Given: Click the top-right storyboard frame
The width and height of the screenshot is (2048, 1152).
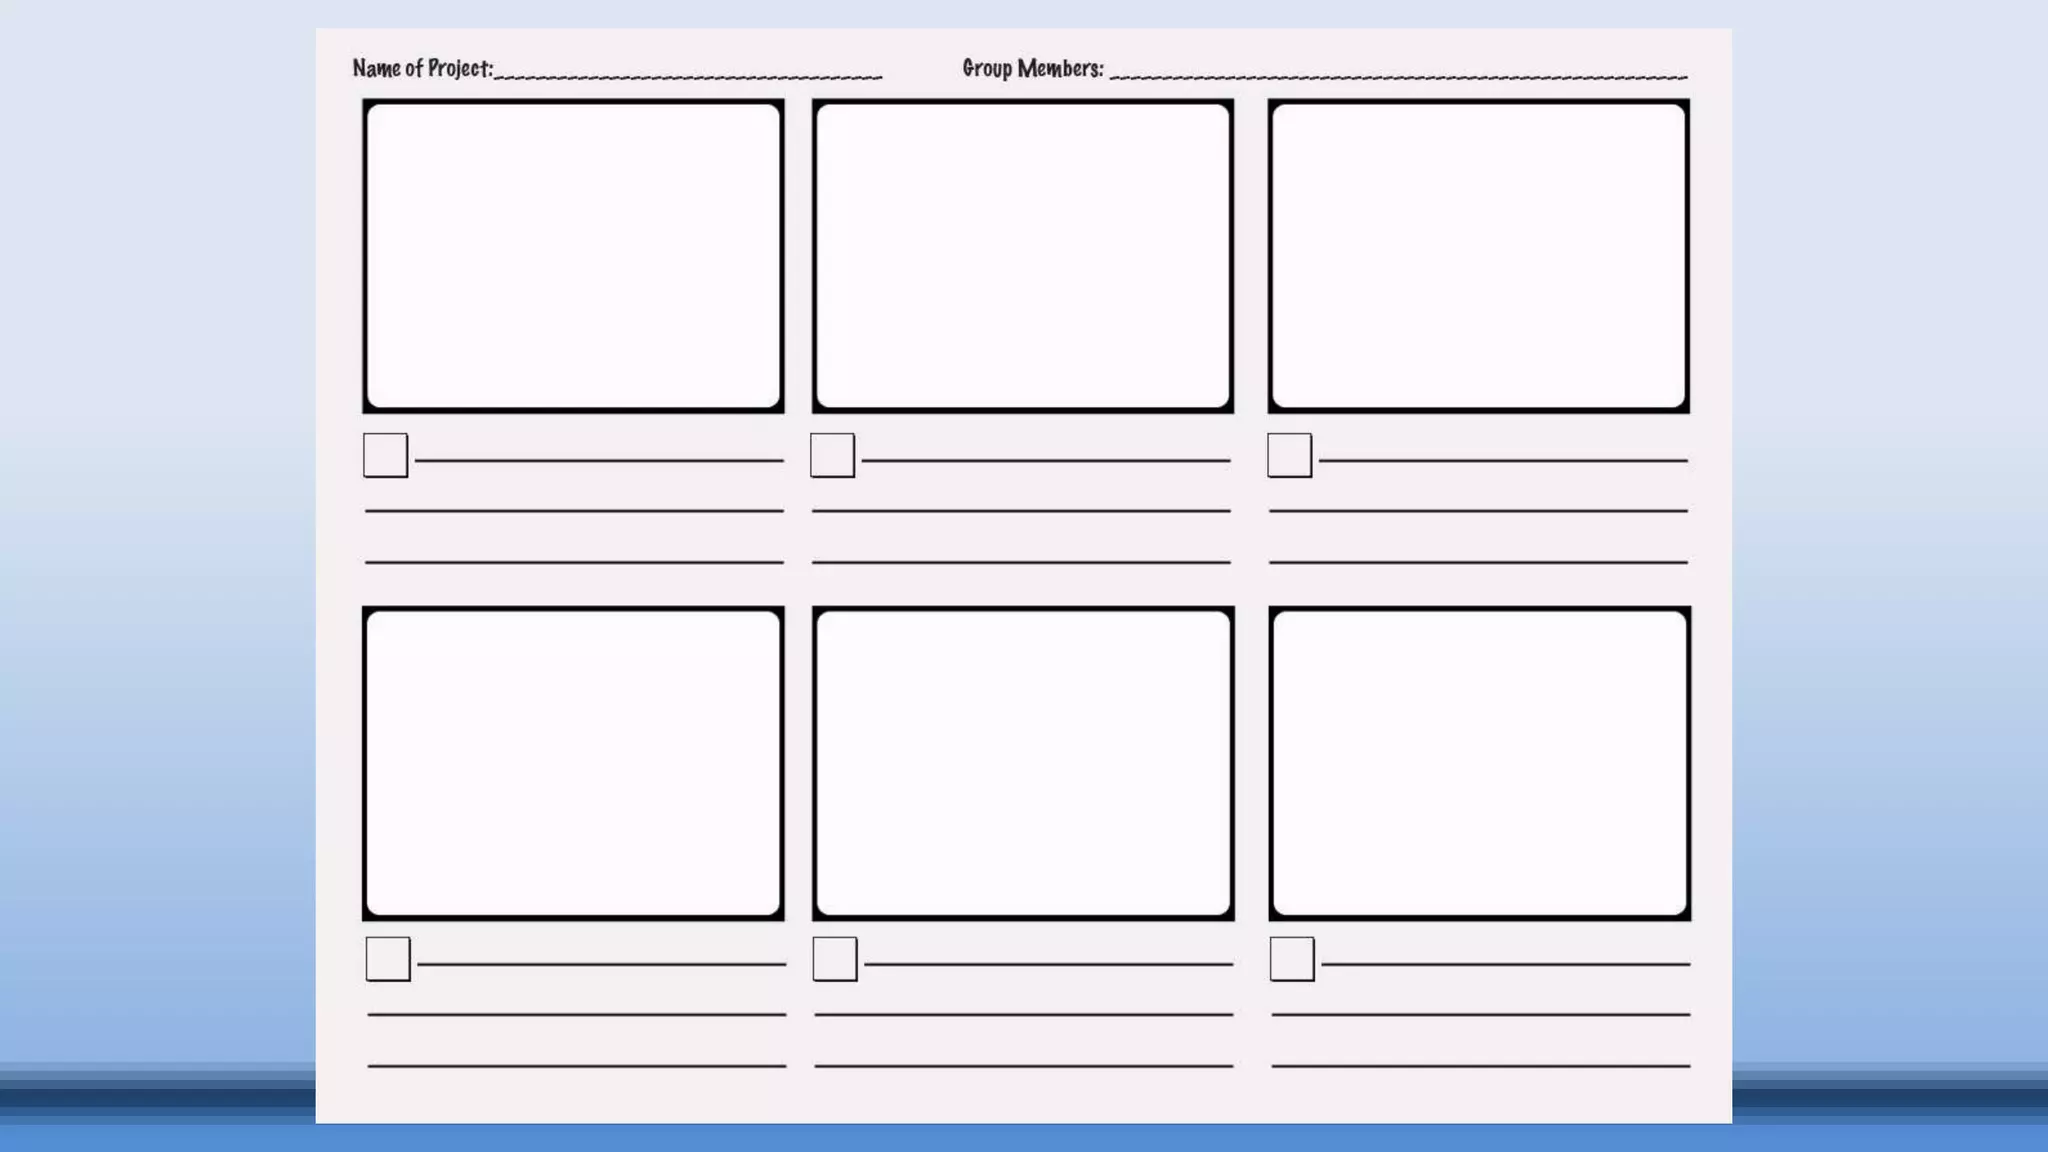Looking at the screenshot, I should 1478,256.
